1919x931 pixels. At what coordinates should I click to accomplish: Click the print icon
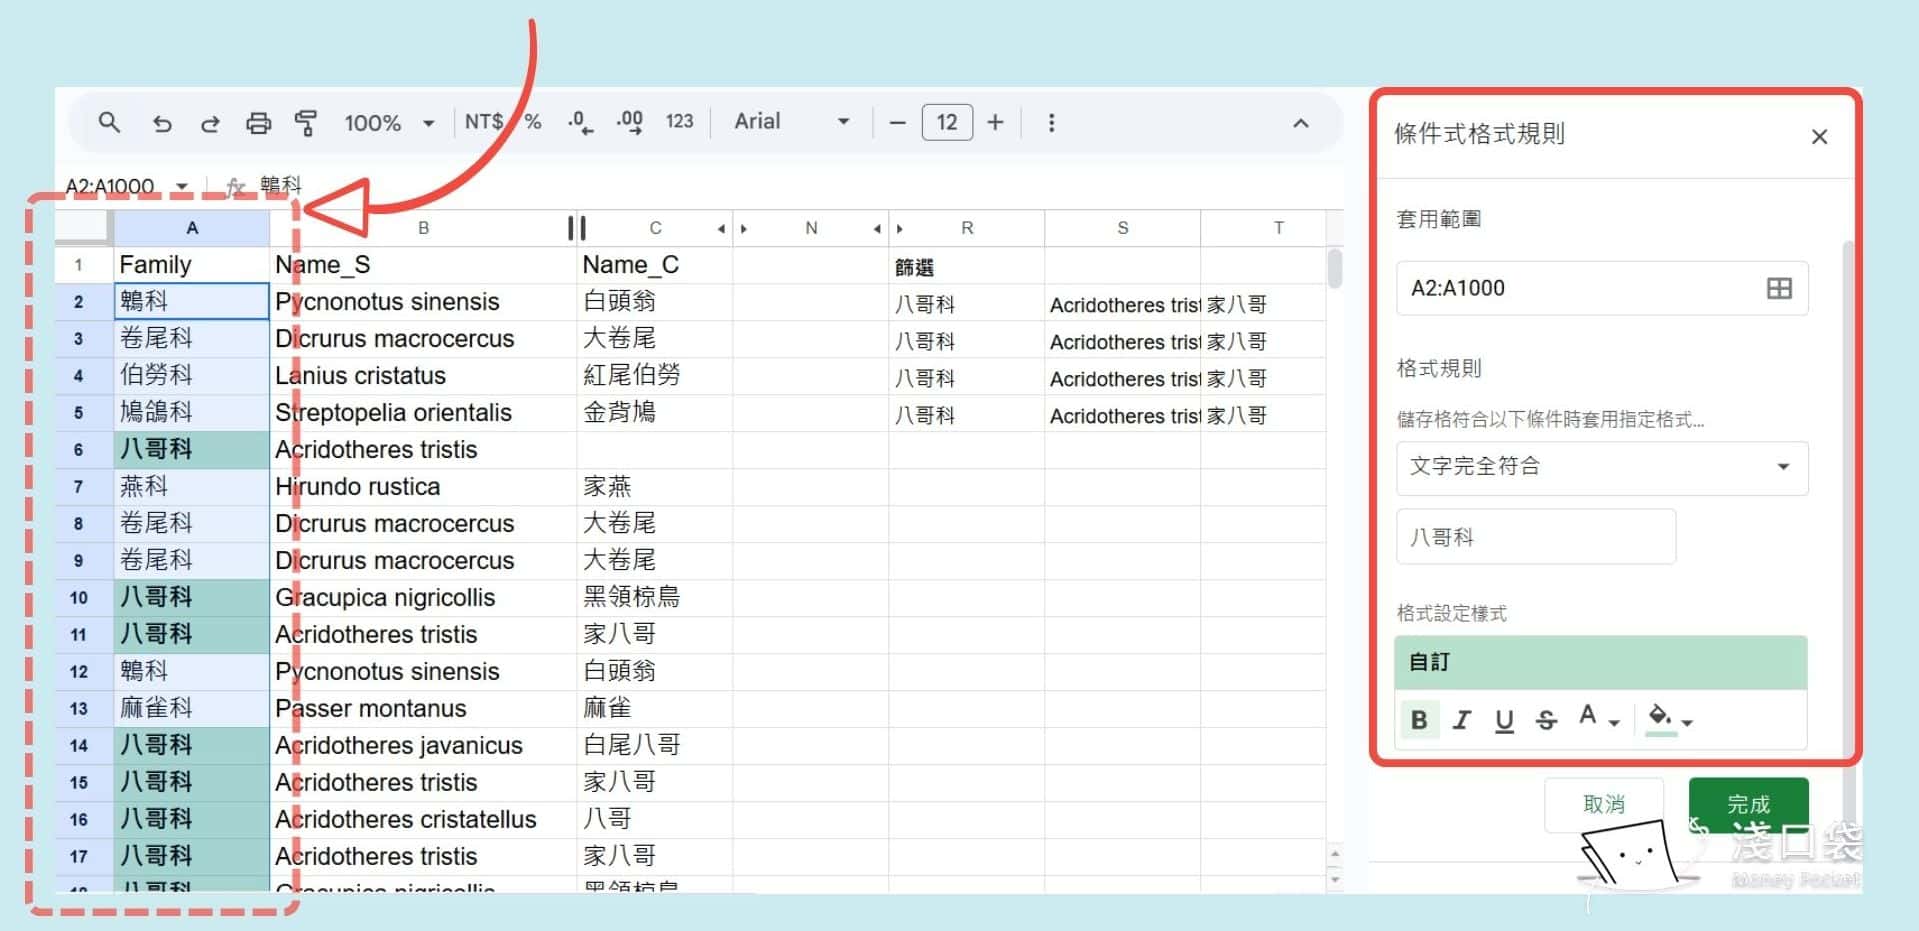(259, 122)
